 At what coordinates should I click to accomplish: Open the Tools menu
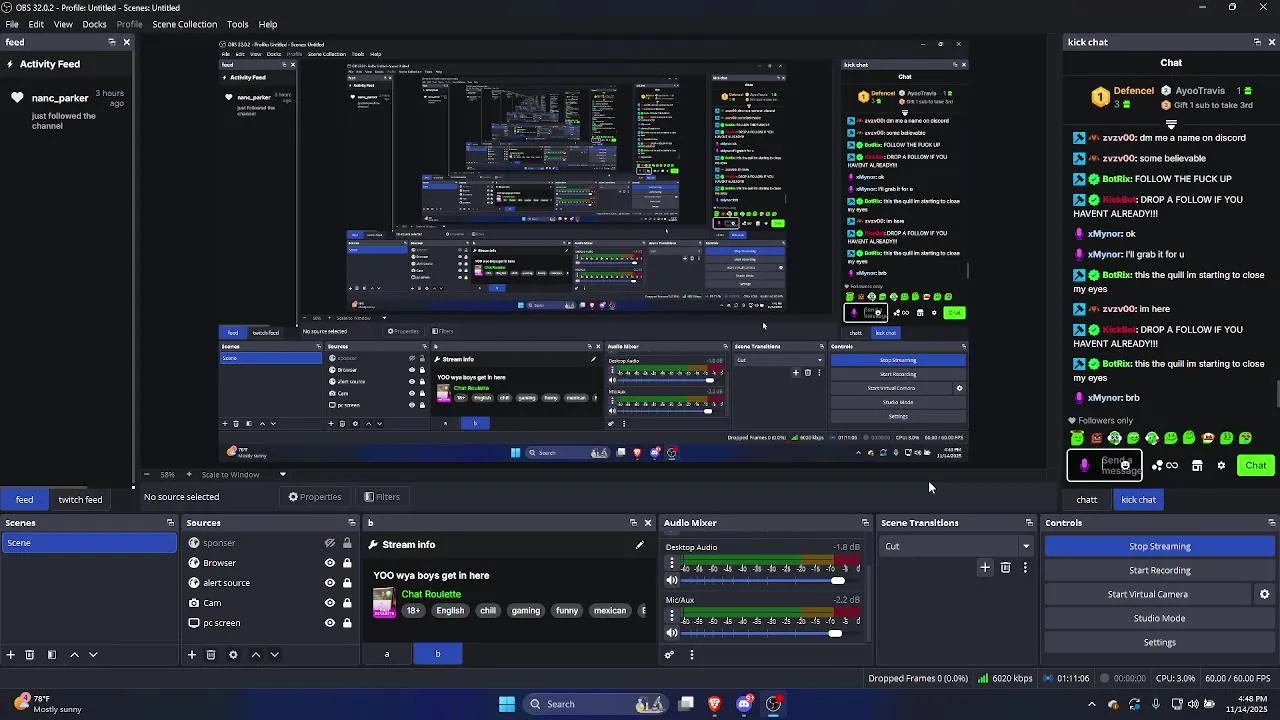pyautogui.click(x=238, y=24)
